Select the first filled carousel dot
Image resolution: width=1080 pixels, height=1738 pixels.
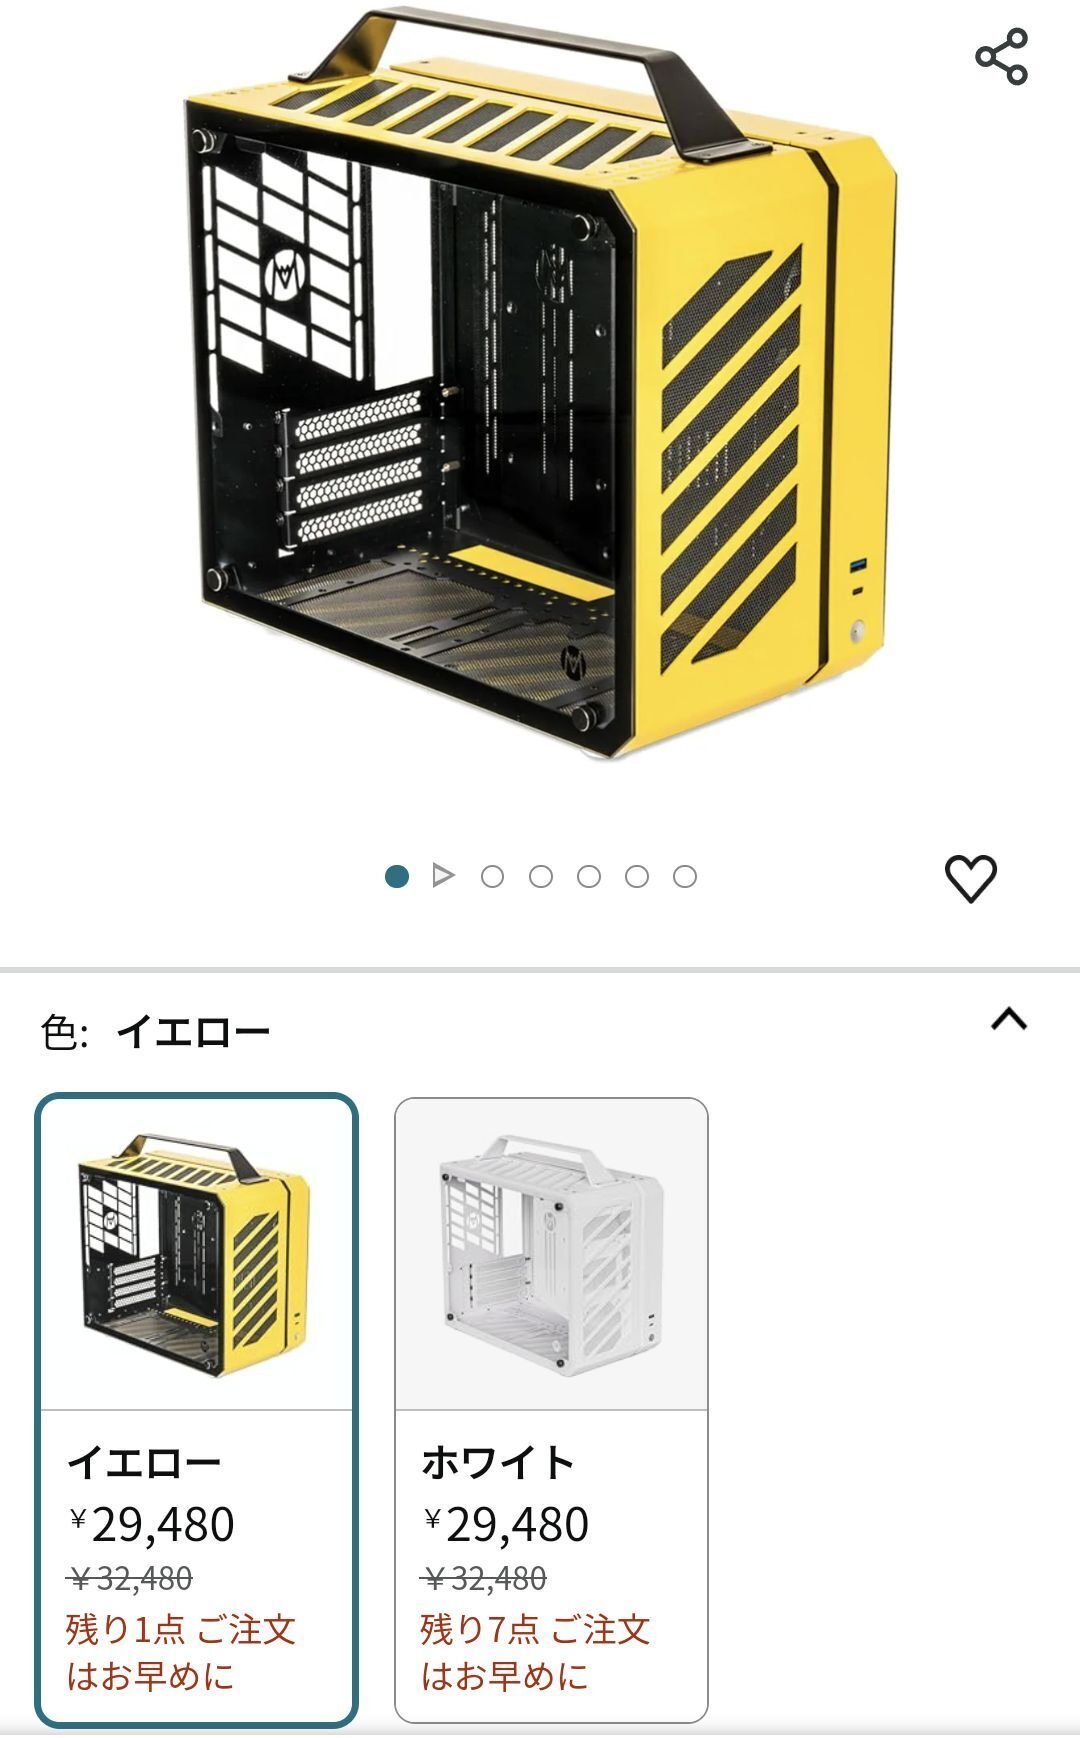click(x=397, y=877)
